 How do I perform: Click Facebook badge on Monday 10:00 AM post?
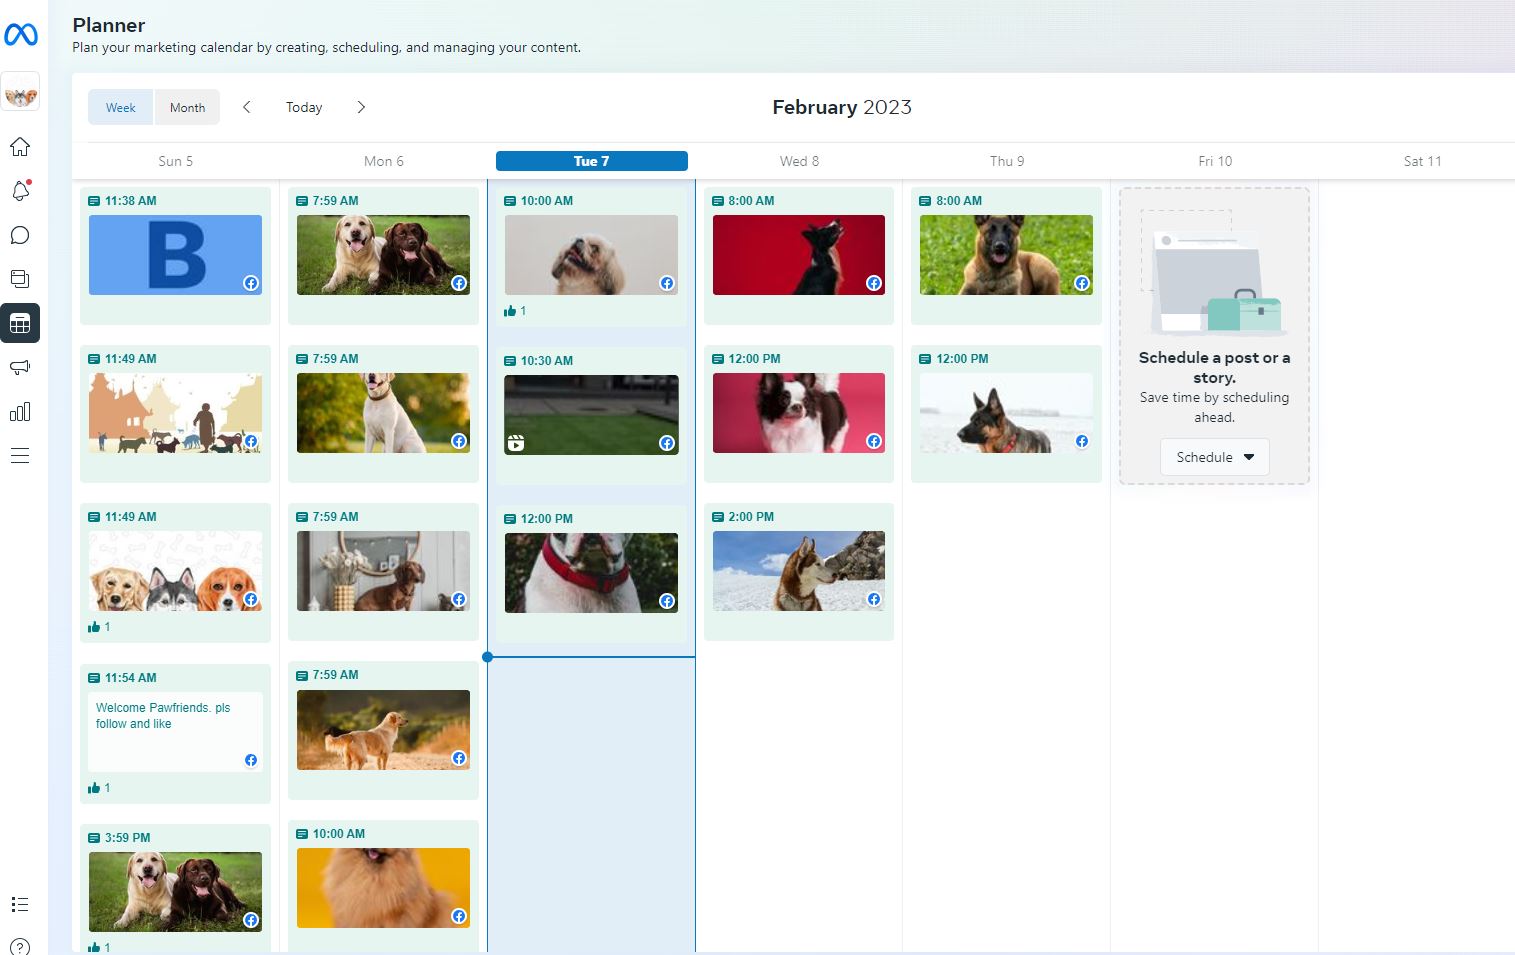click(459, 916)
